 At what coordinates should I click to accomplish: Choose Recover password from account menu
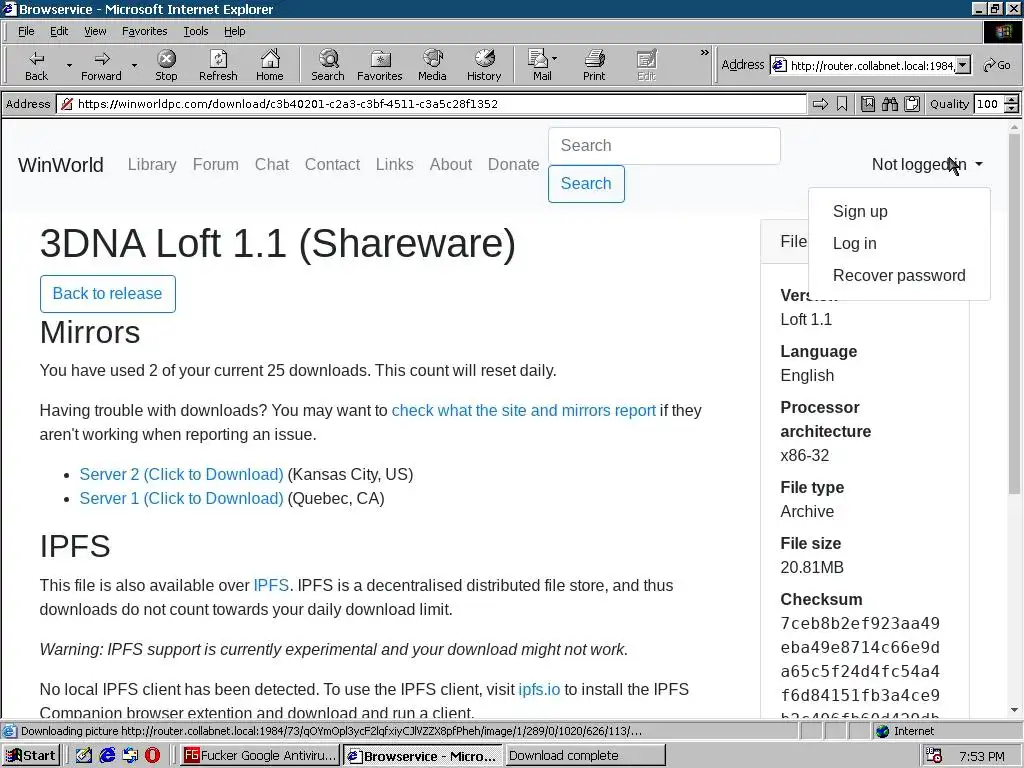point(899,276)
